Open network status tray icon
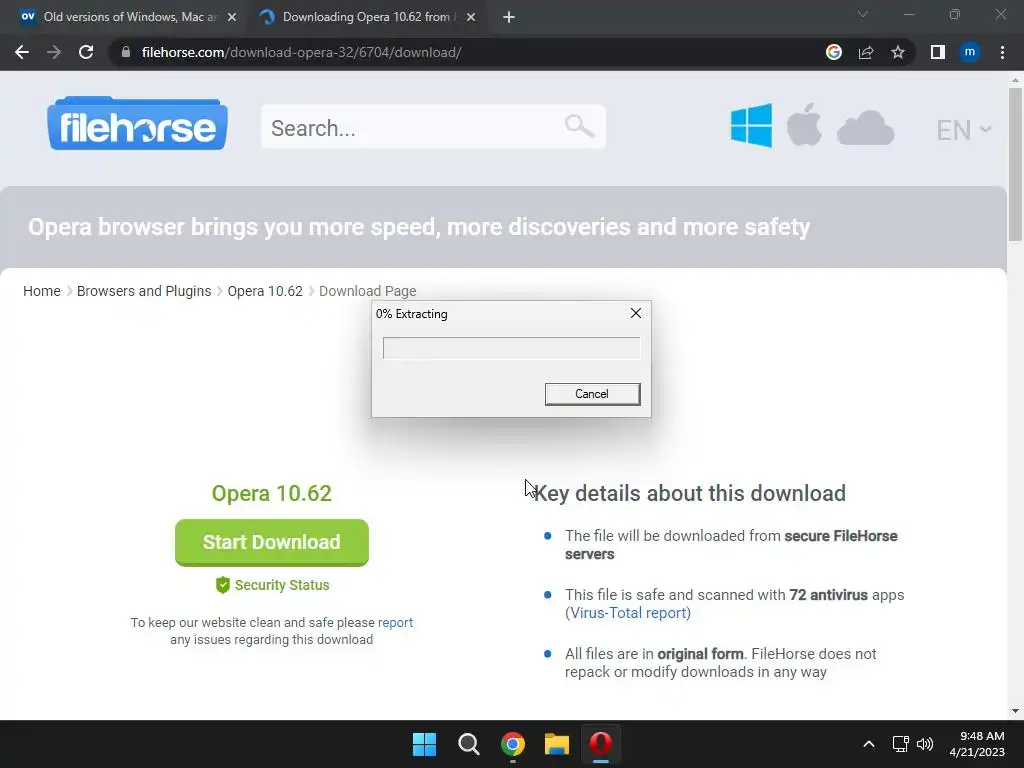 pos(901,744)
